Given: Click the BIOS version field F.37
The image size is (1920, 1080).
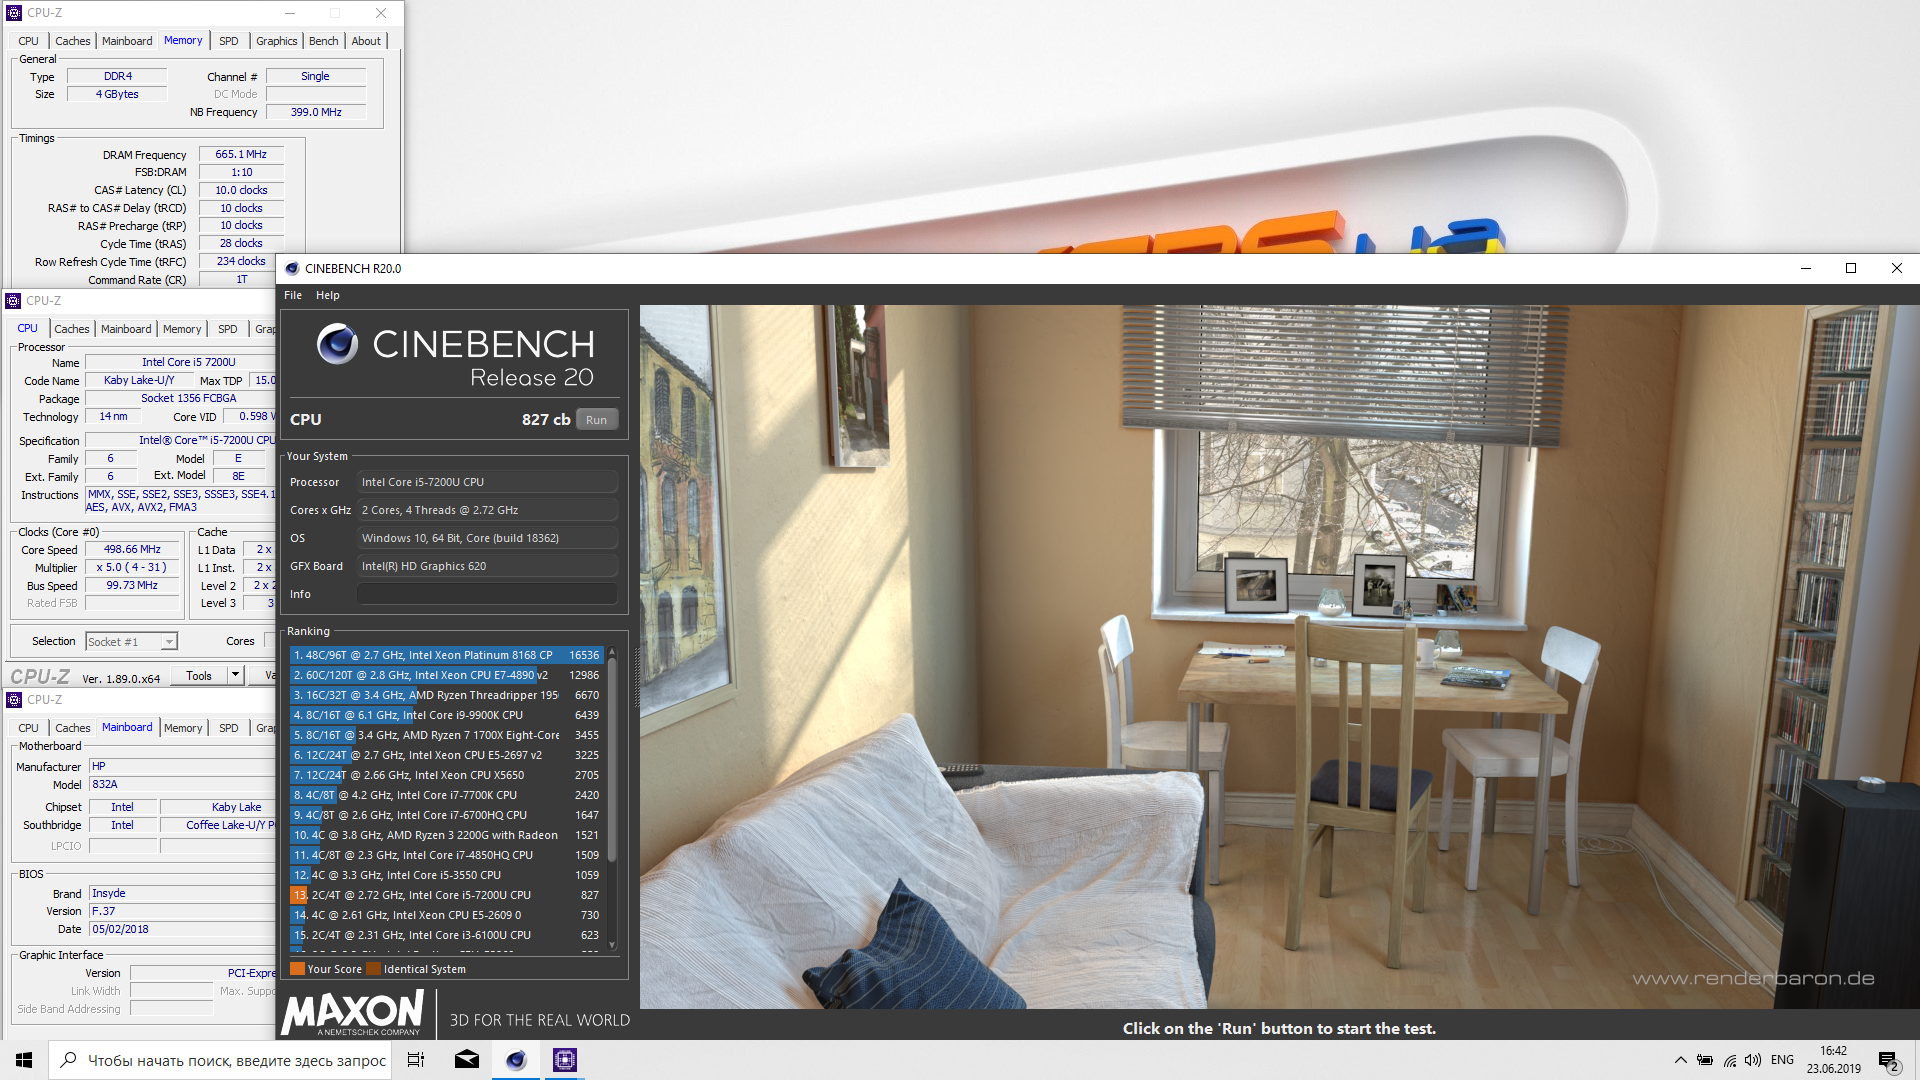Looking at the screenshot, I should coord(182,911).
